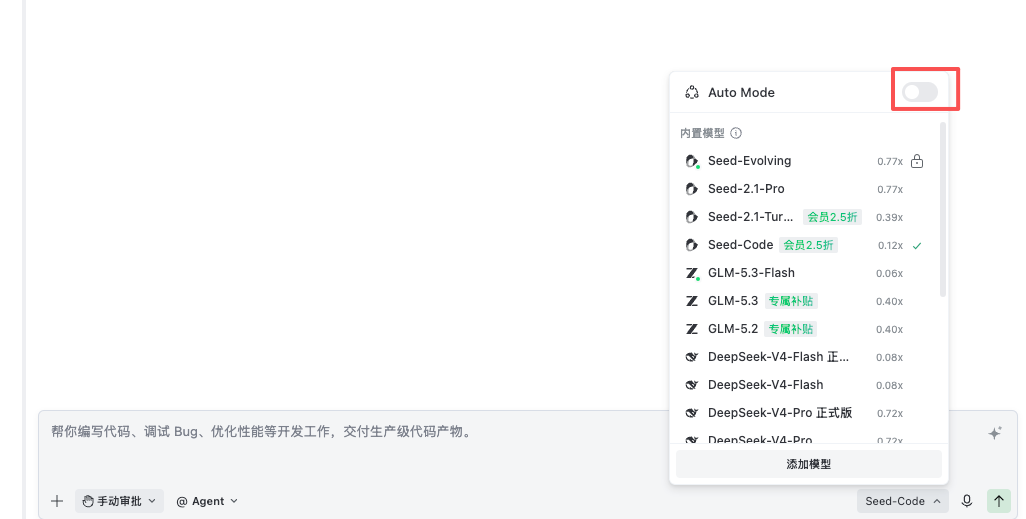The height and width of the screenshot is (519, 1026).
Task: Click the DeepSeek-V4-Flash 正... whale icon
Action: point(692,357)
